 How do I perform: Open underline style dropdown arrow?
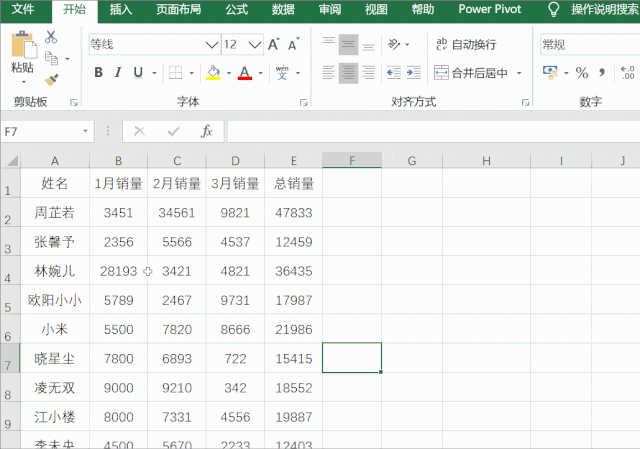coord(154,73)
